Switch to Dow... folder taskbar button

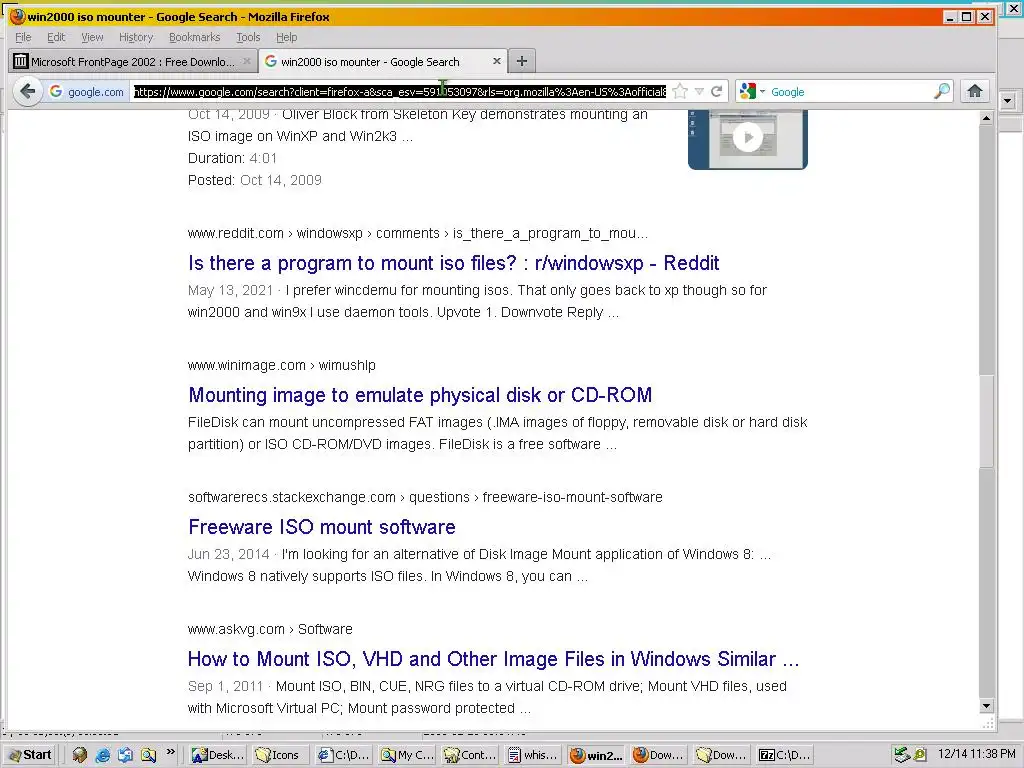722,755
